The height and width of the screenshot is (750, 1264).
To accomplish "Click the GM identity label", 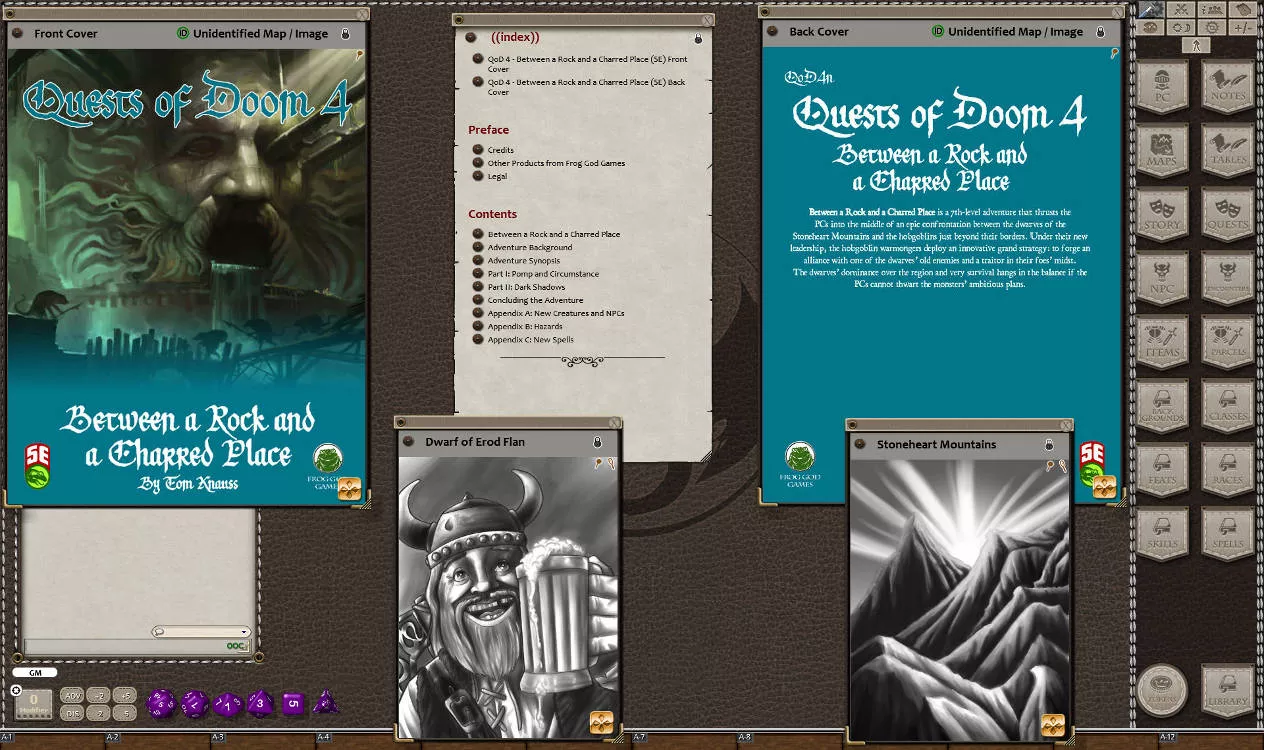I will 35,673.
